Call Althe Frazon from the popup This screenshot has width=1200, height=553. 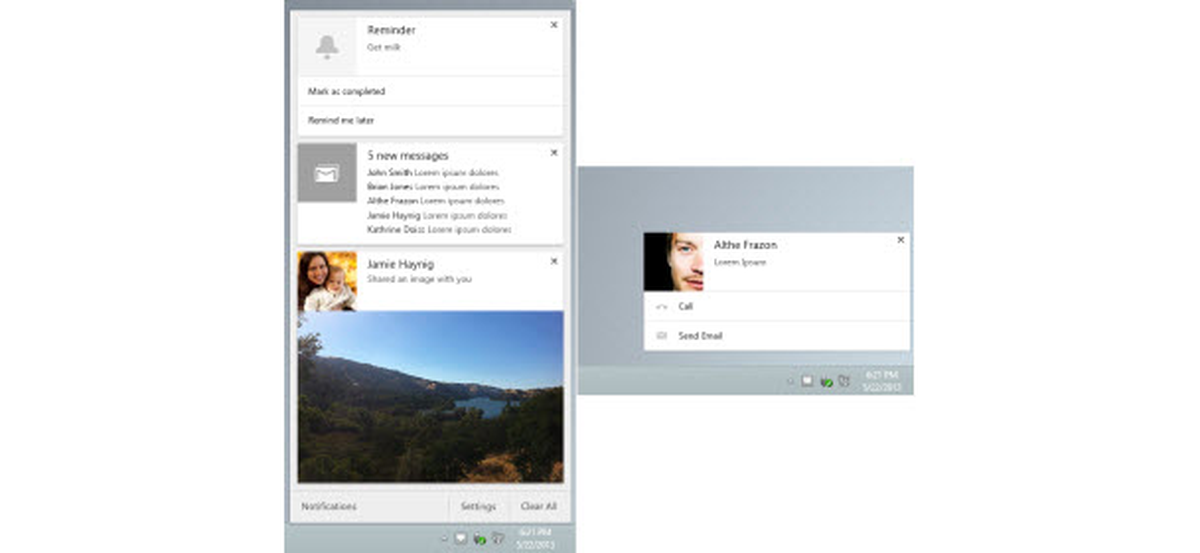click(x=777, y=307)
